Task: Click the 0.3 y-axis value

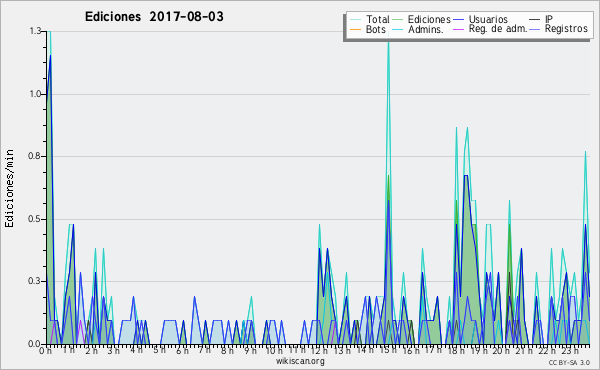Action: coord(35,281)
